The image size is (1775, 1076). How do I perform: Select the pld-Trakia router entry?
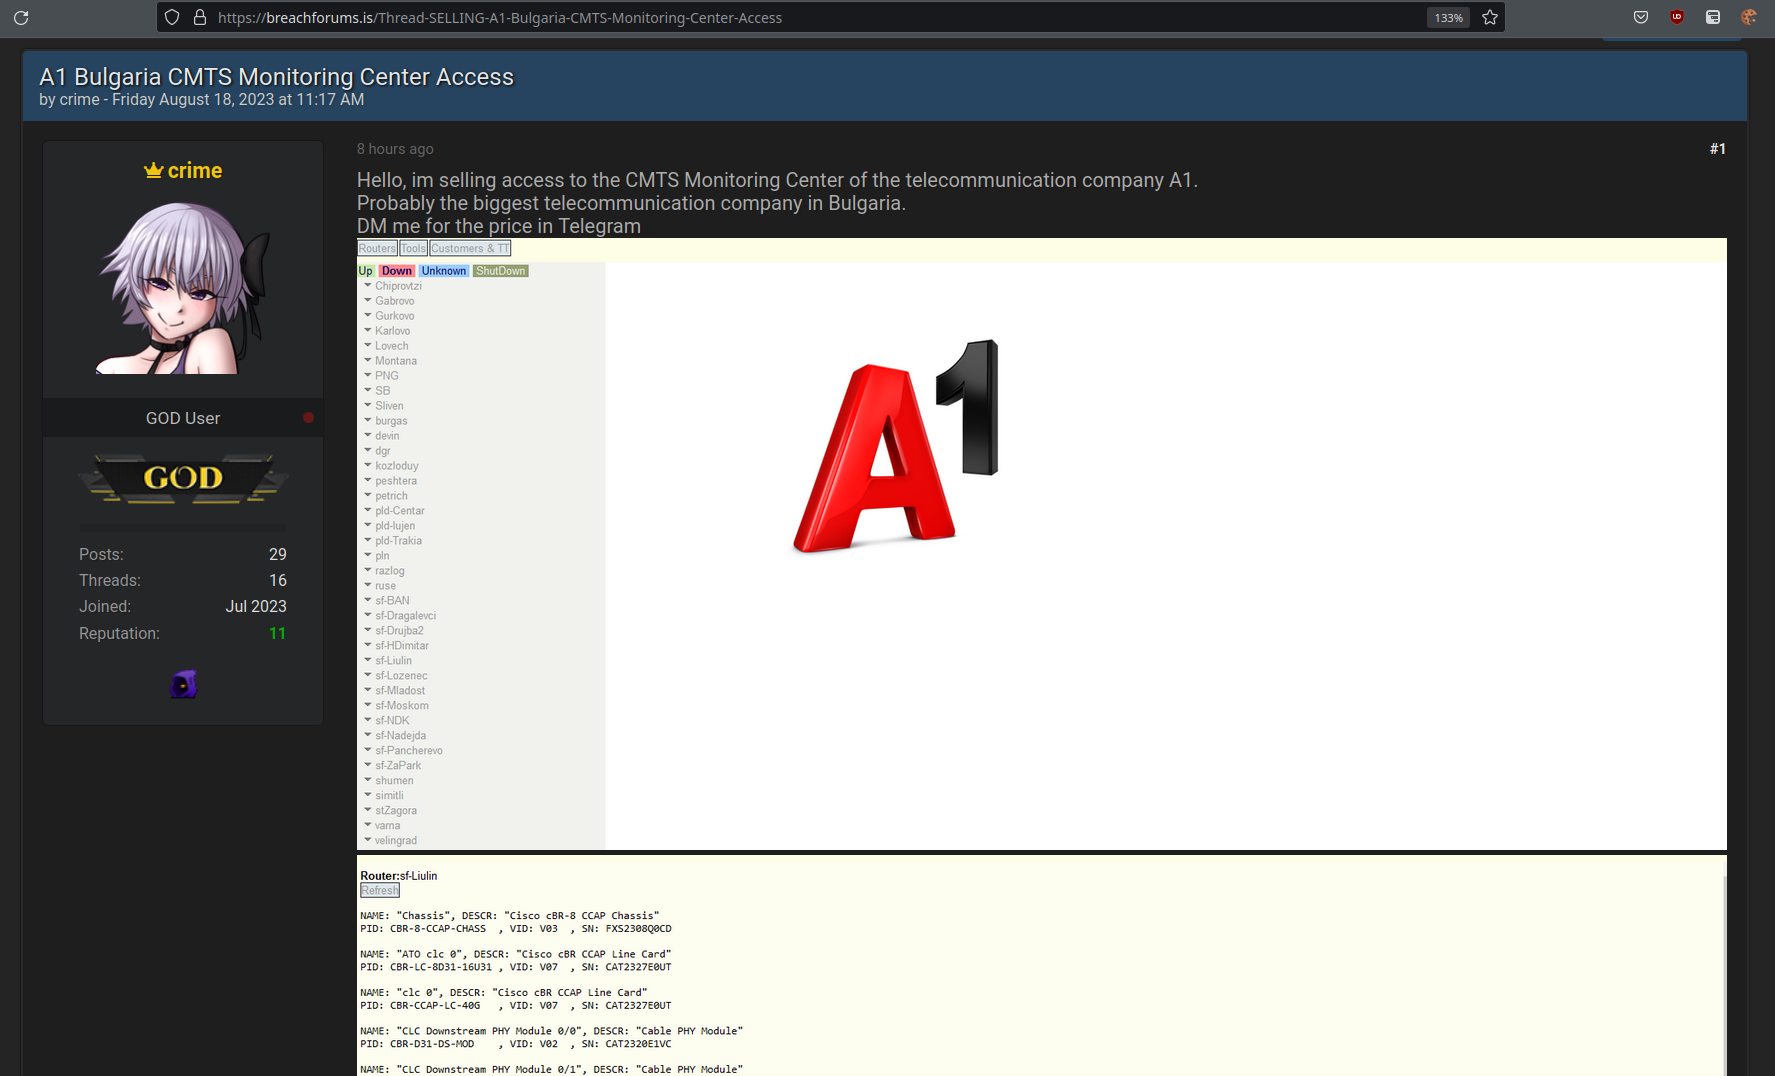point(398,541)
